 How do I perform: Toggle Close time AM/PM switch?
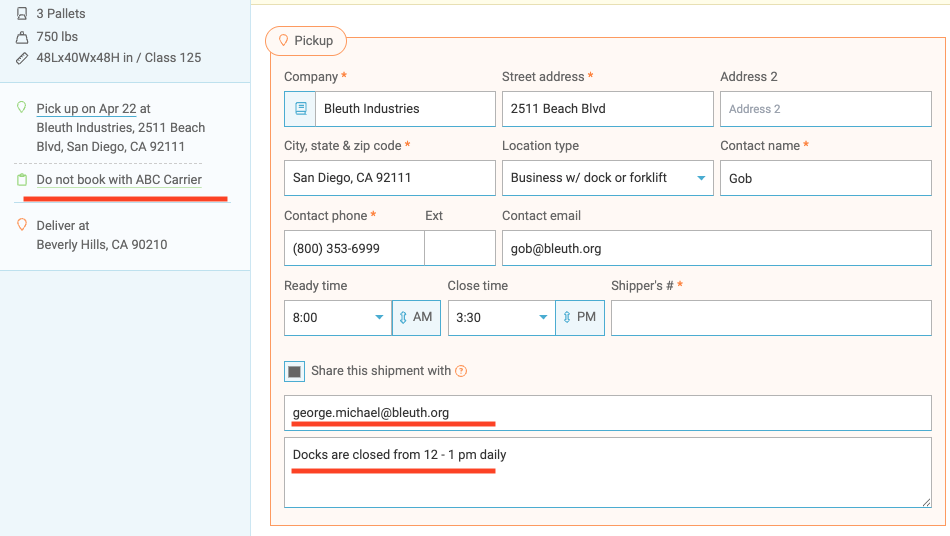580,317
